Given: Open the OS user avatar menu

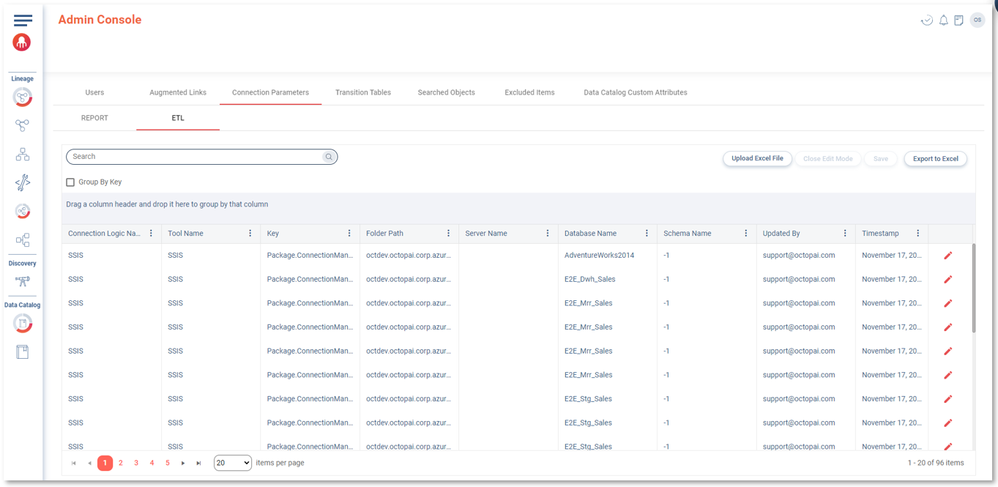Looking at the screenshot, I should coord(976,20).
